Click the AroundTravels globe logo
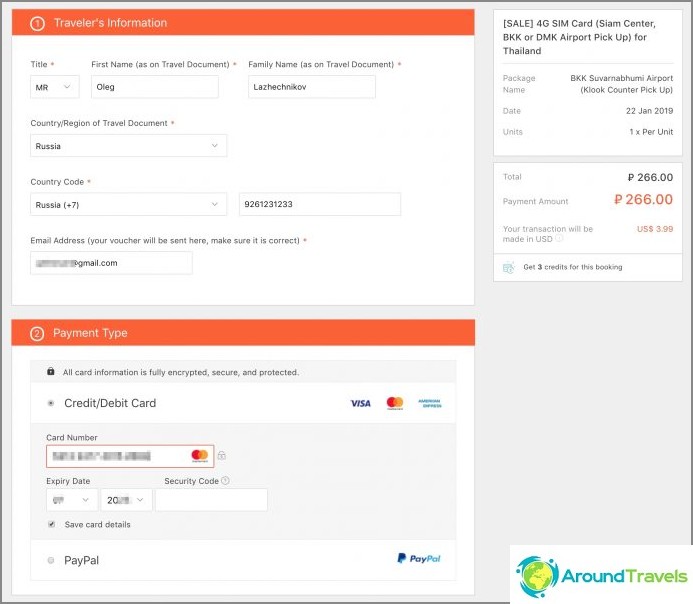Screen dimensions: 693x604 (537, 576)
